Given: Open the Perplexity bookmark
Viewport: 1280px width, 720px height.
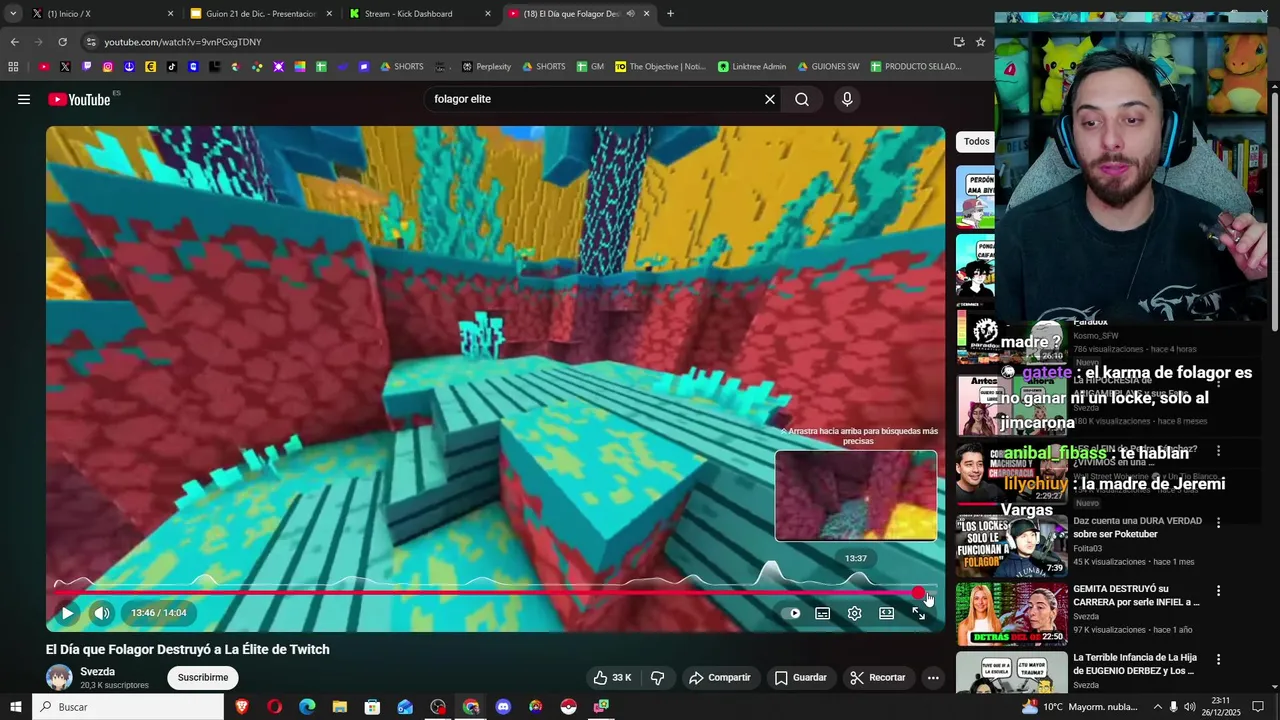Looking at the screenshot, I should (x=486, y=67).
